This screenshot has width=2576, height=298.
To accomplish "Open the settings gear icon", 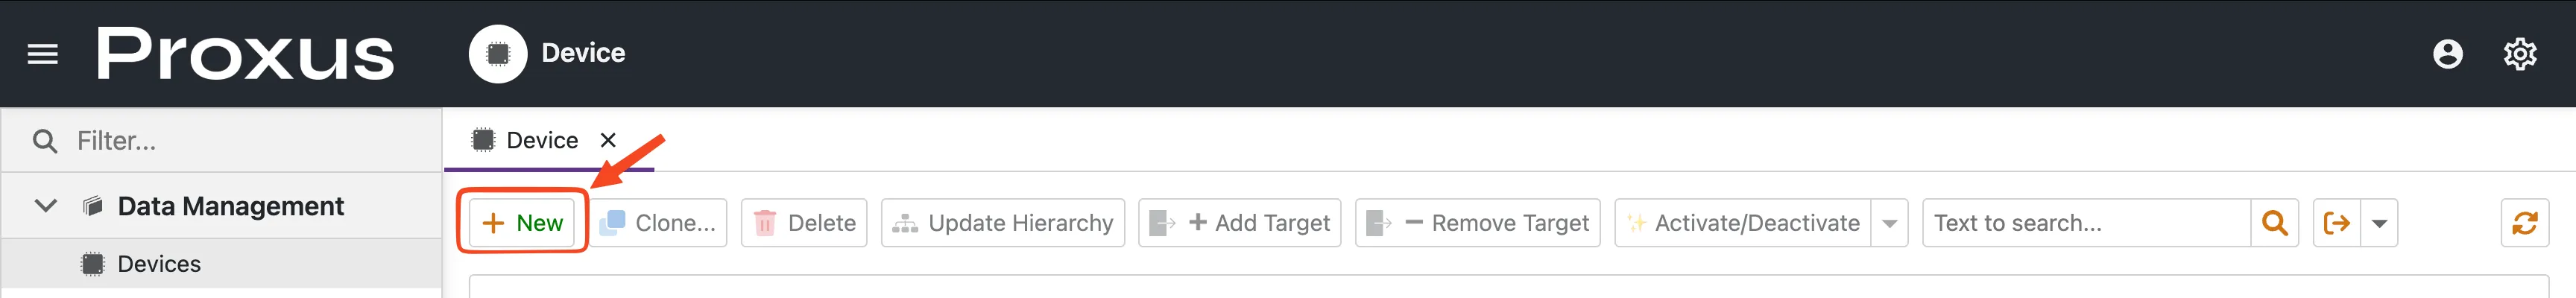I will pos(2519,54).
